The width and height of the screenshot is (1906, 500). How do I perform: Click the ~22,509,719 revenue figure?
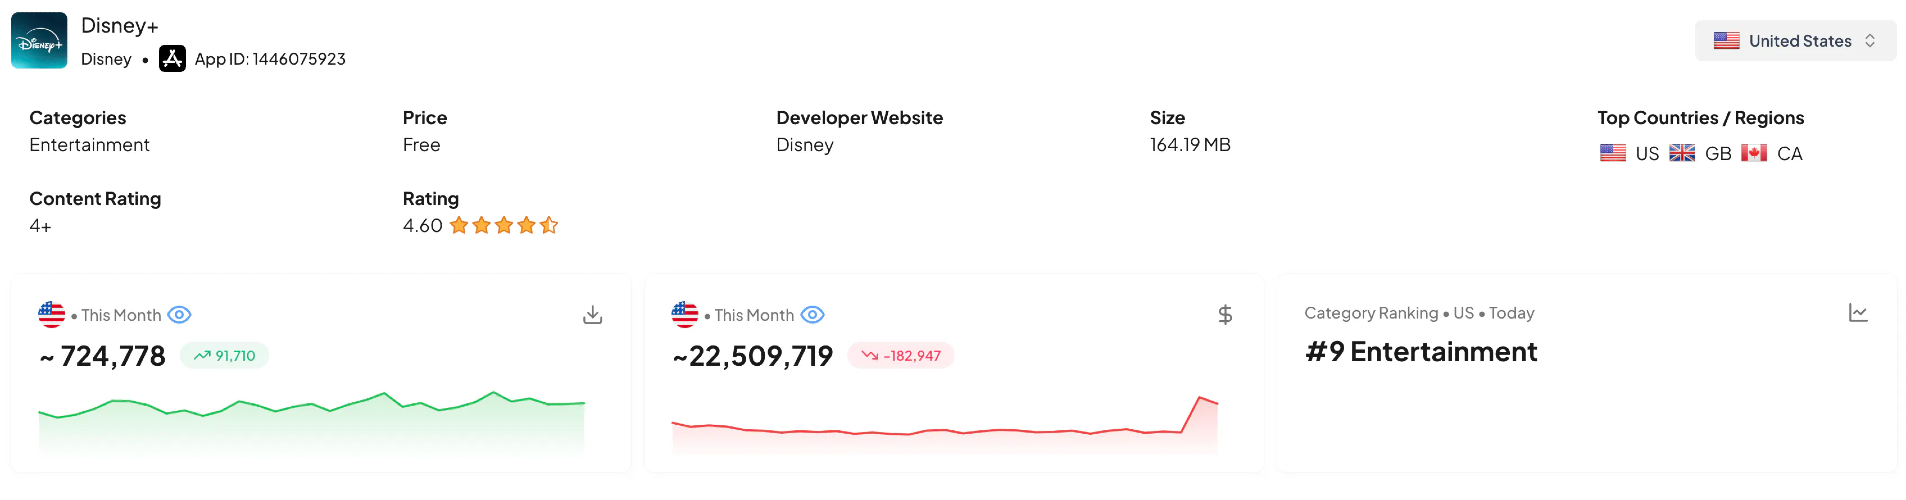click(x=753, y=356)
